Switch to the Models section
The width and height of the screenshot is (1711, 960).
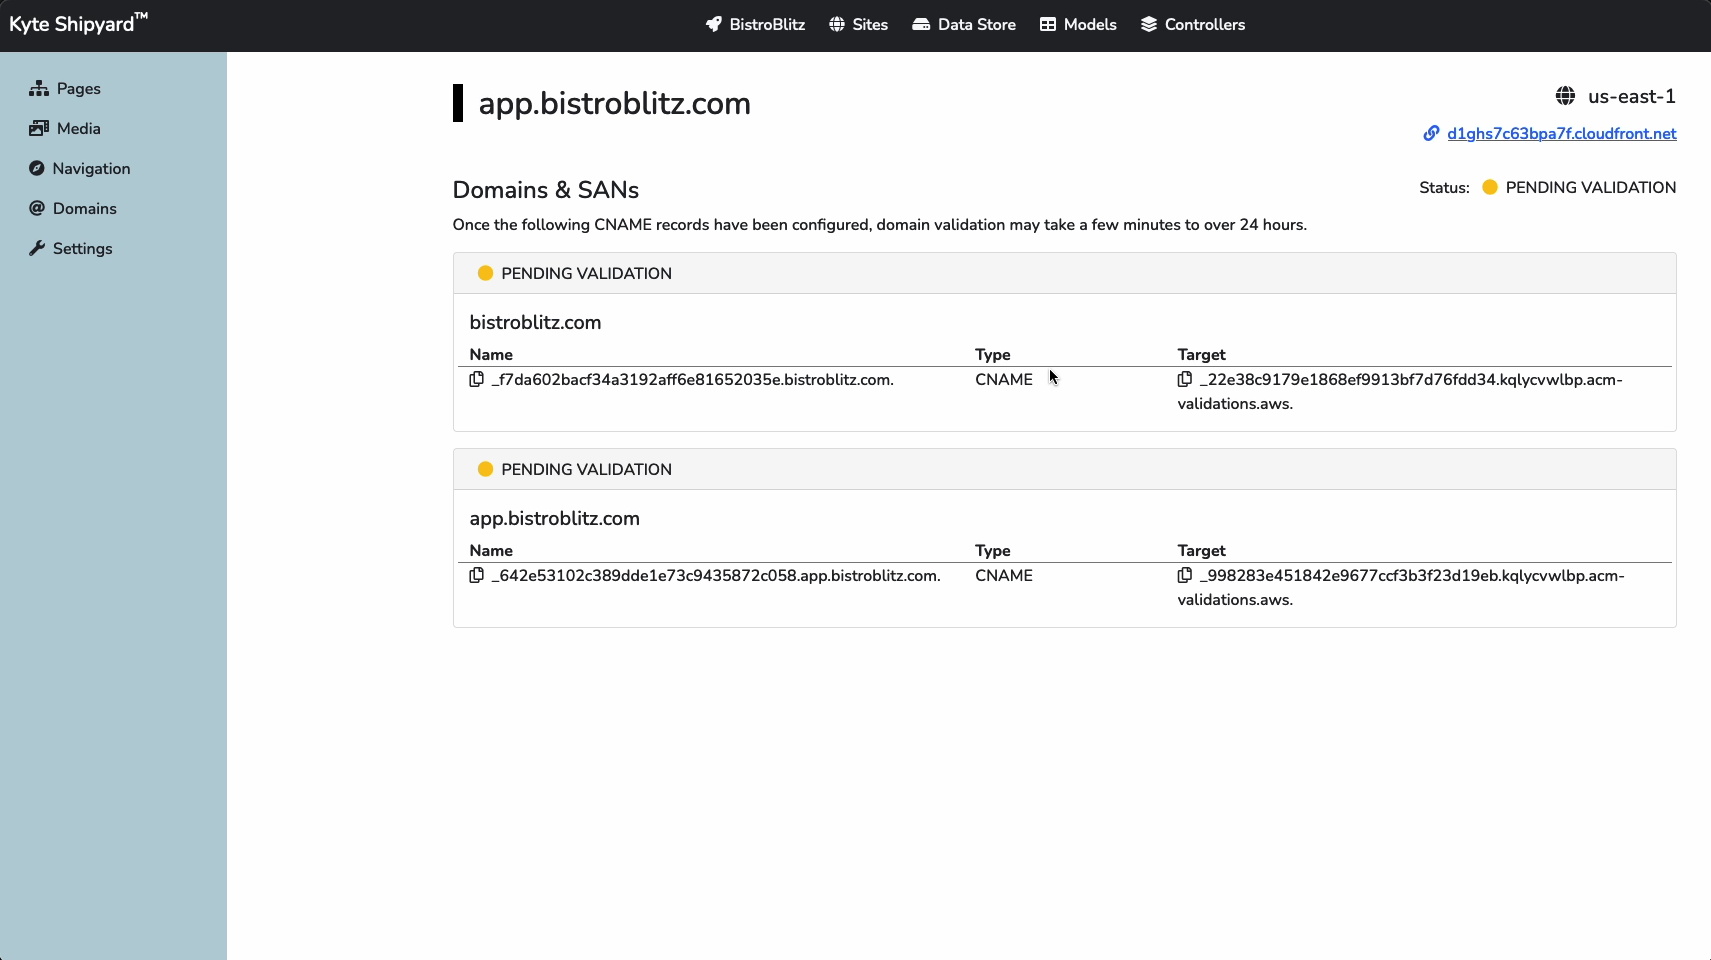click(1089, 24)
